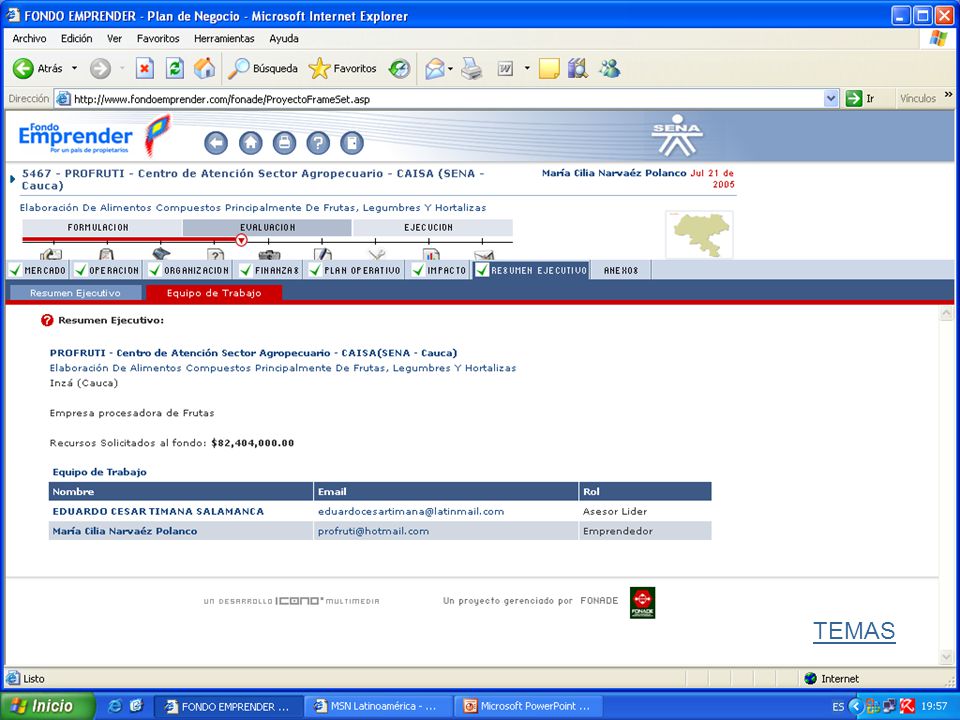The height and width of the screenshot is (720, 960).
Task: Open the History icon in IE toolbar
Action: [399, 68]
